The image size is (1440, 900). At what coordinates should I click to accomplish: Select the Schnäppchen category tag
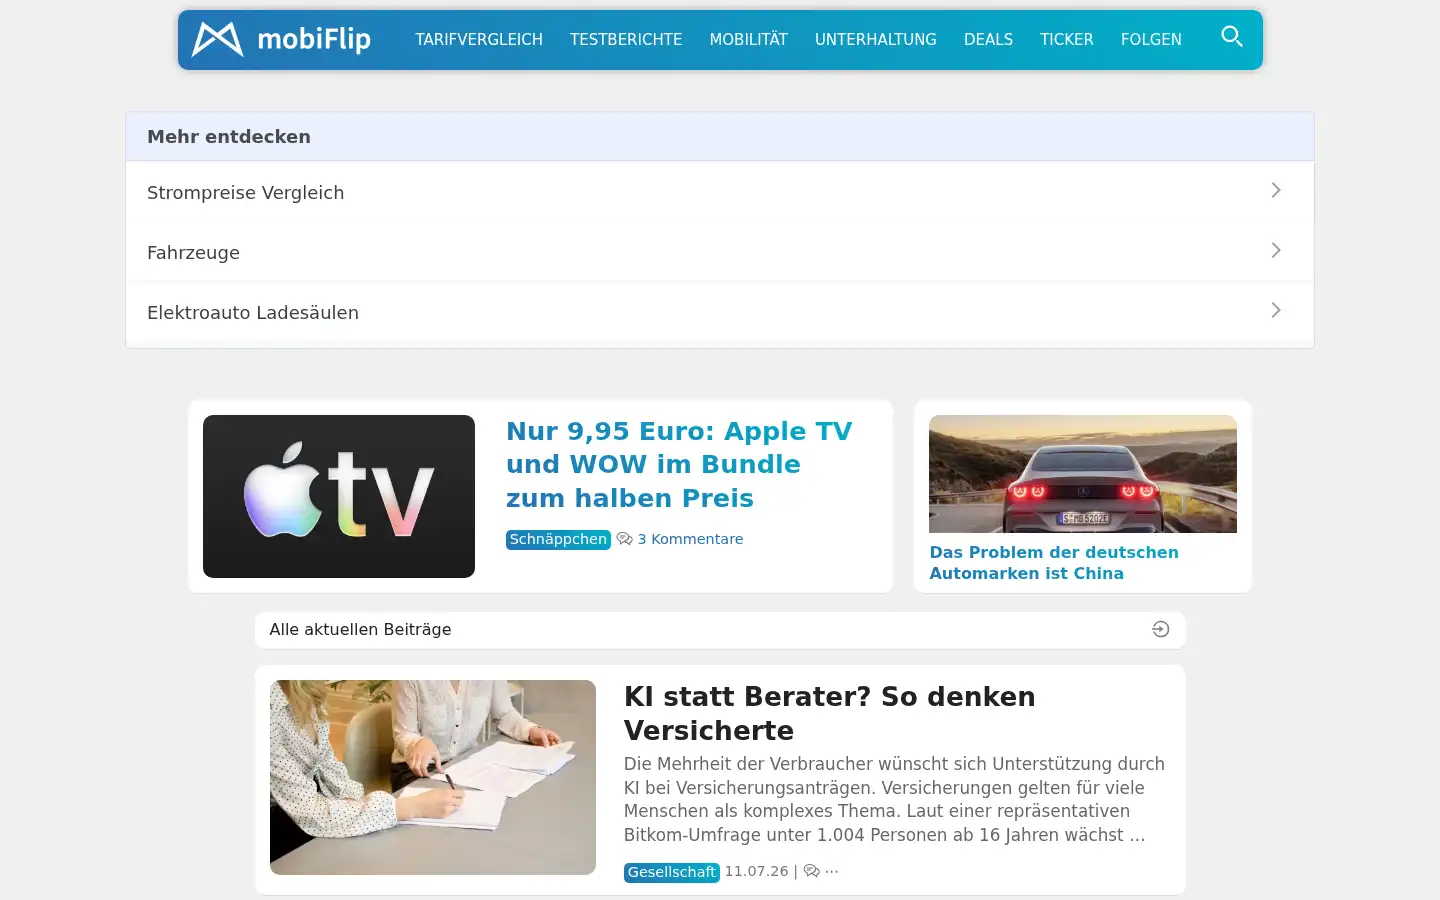[558, 539]
